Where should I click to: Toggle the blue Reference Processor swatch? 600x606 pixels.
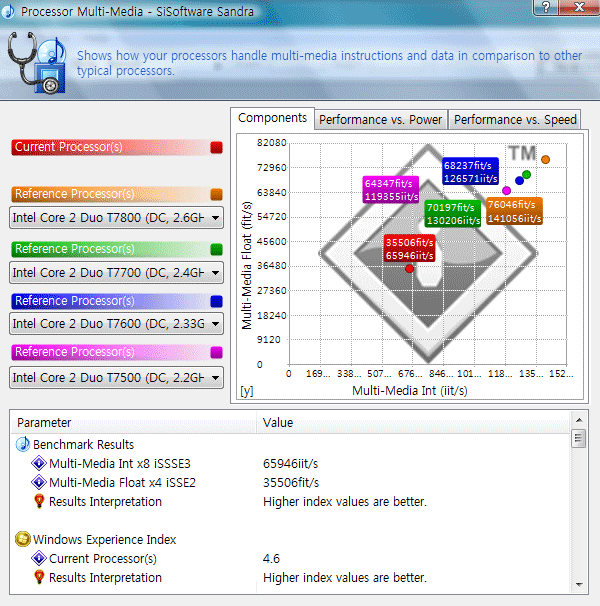click(216, 301)
